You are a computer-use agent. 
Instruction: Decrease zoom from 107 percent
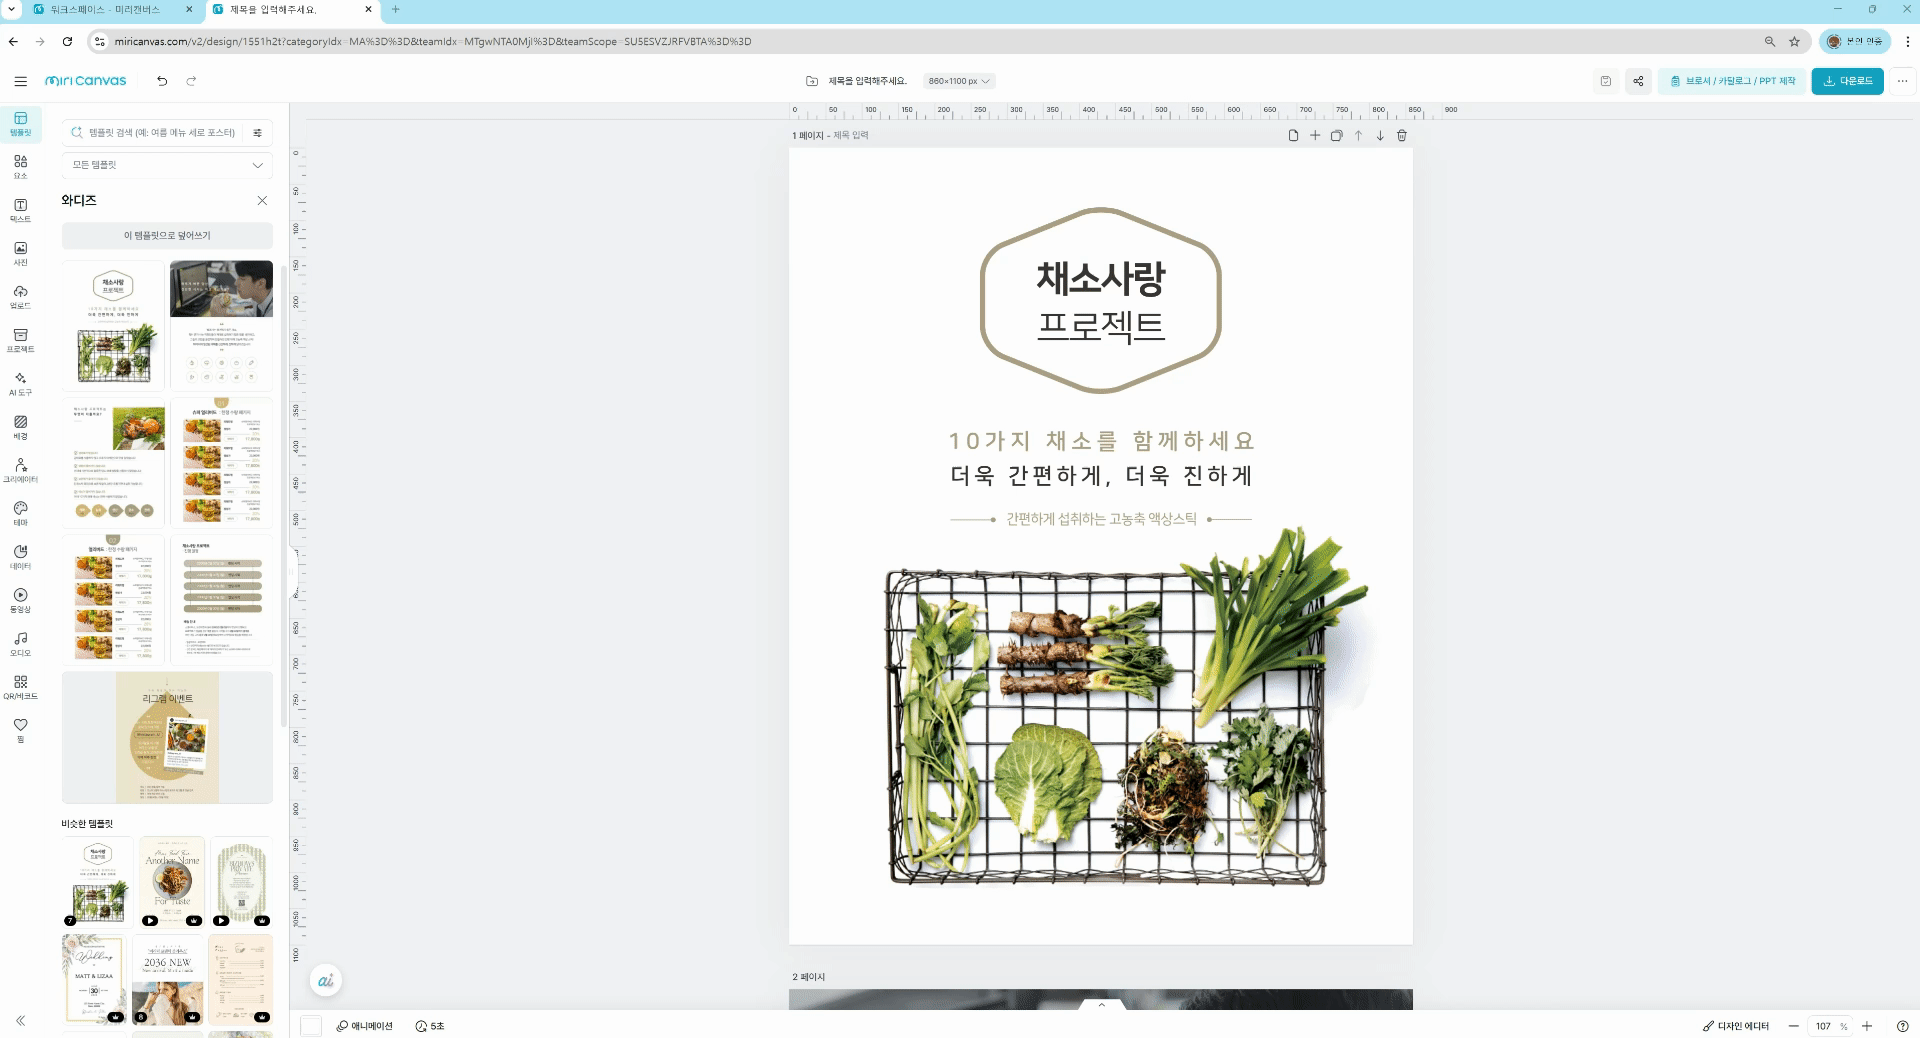pyautogui.click(x=1795, y=1025)
